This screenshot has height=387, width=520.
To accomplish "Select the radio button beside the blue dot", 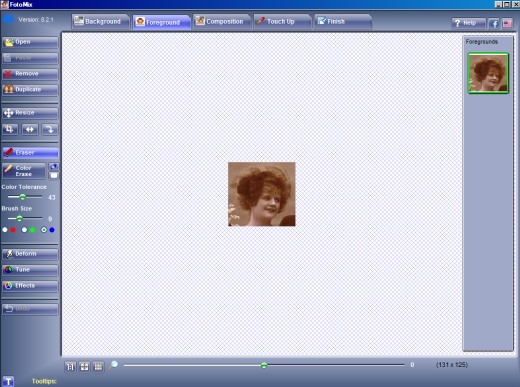I will coord(44,230).
